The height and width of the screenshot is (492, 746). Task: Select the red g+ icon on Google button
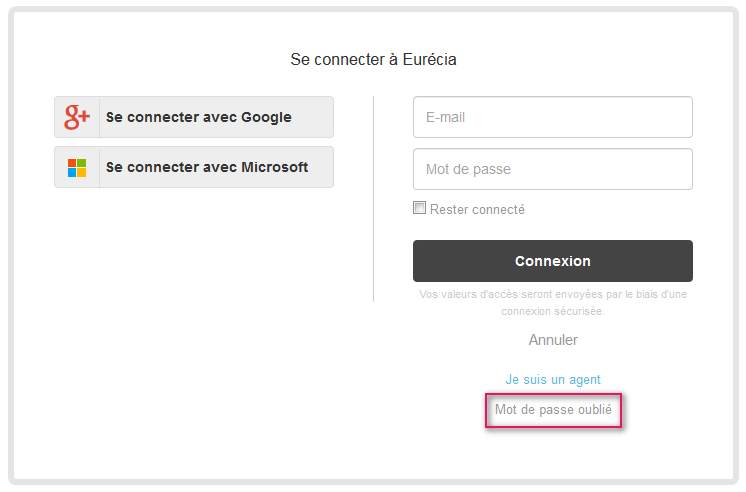coord(77,117)
